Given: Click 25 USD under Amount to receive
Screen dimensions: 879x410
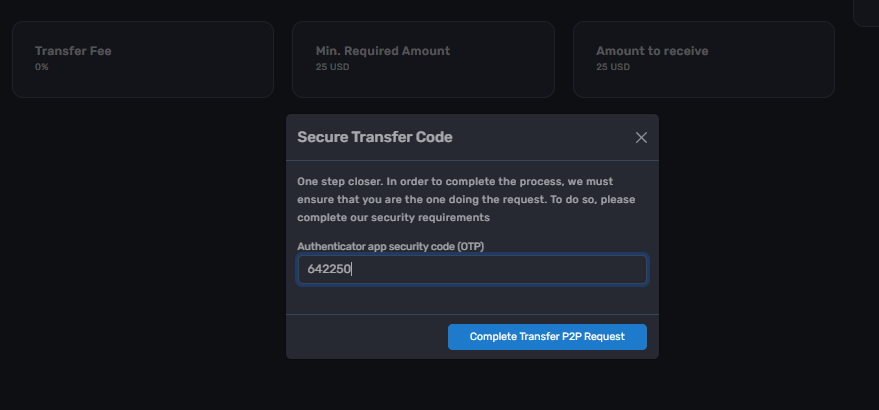Looking at the screenshot, I should pyautogui.click(x=613, y=67).
